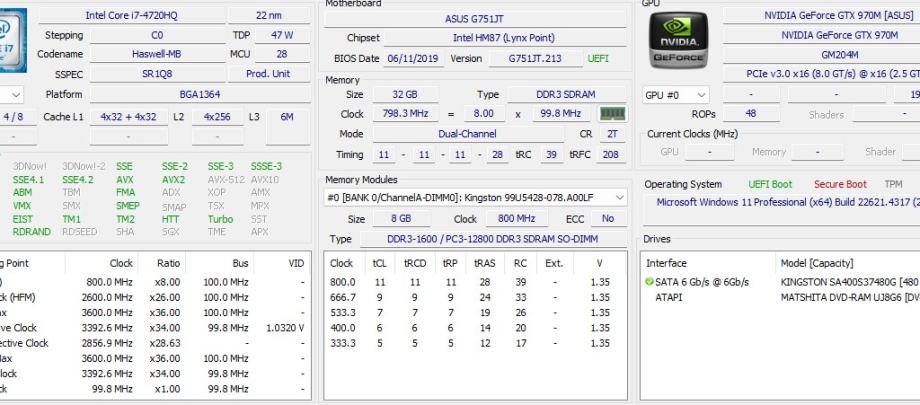Click the tRAS column header
Screen dimensions: 920x405
click(x=485, y=263)
